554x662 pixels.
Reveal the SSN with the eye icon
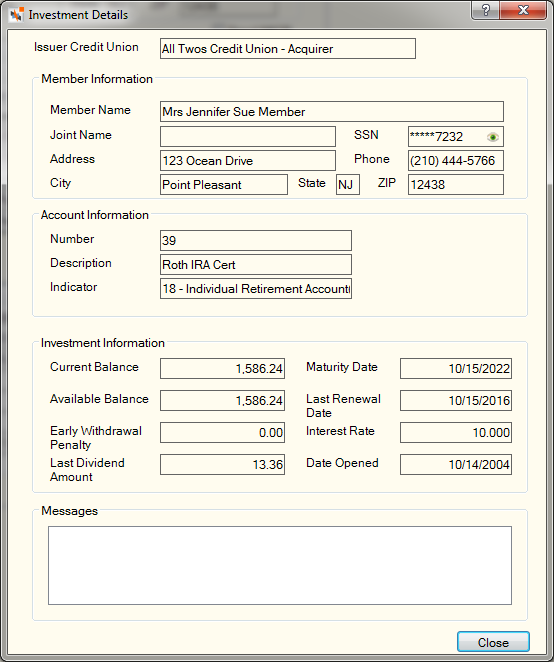pyautogui.click(x=492, y=137)
